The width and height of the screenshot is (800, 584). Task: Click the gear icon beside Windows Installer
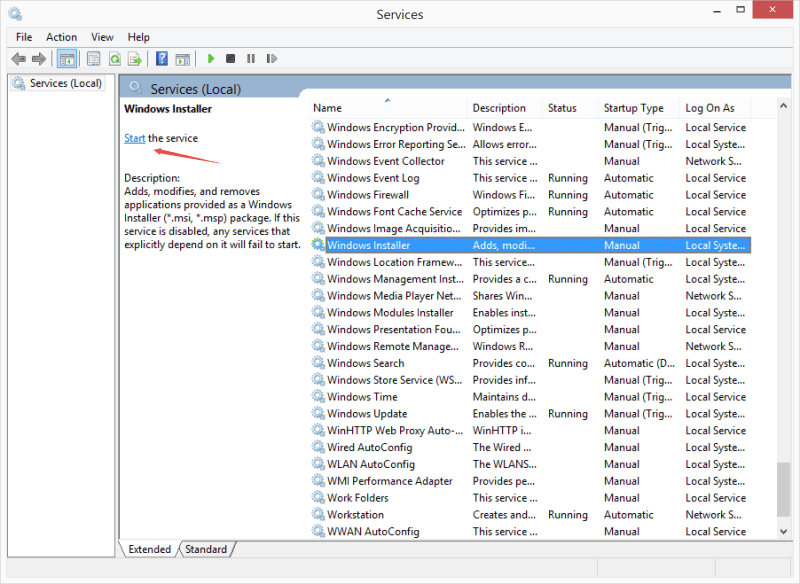tap(318, 245)
